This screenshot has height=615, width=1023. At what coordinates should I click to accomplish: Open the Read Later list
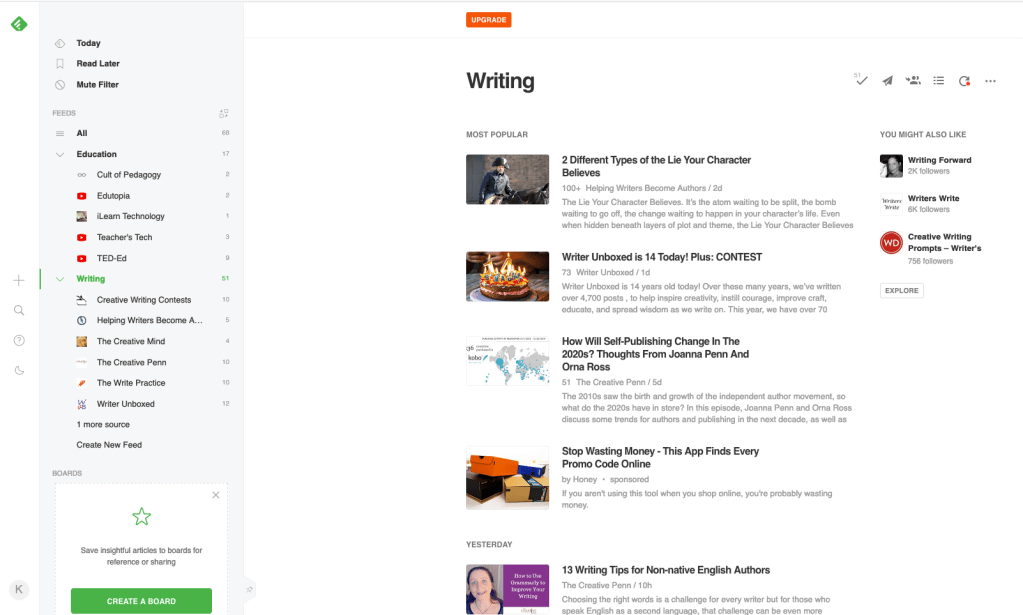click(97, 64)
